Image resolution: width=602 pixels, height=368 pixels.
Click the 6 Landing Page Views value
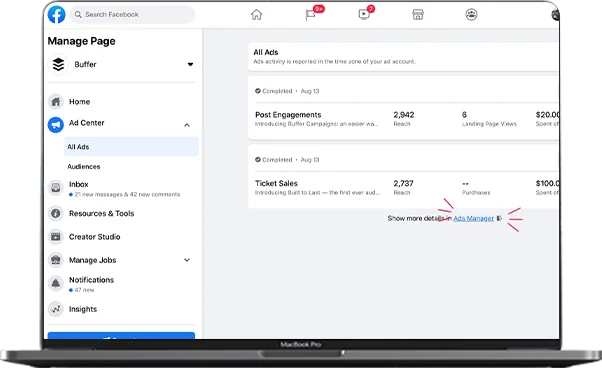point(464,115)
